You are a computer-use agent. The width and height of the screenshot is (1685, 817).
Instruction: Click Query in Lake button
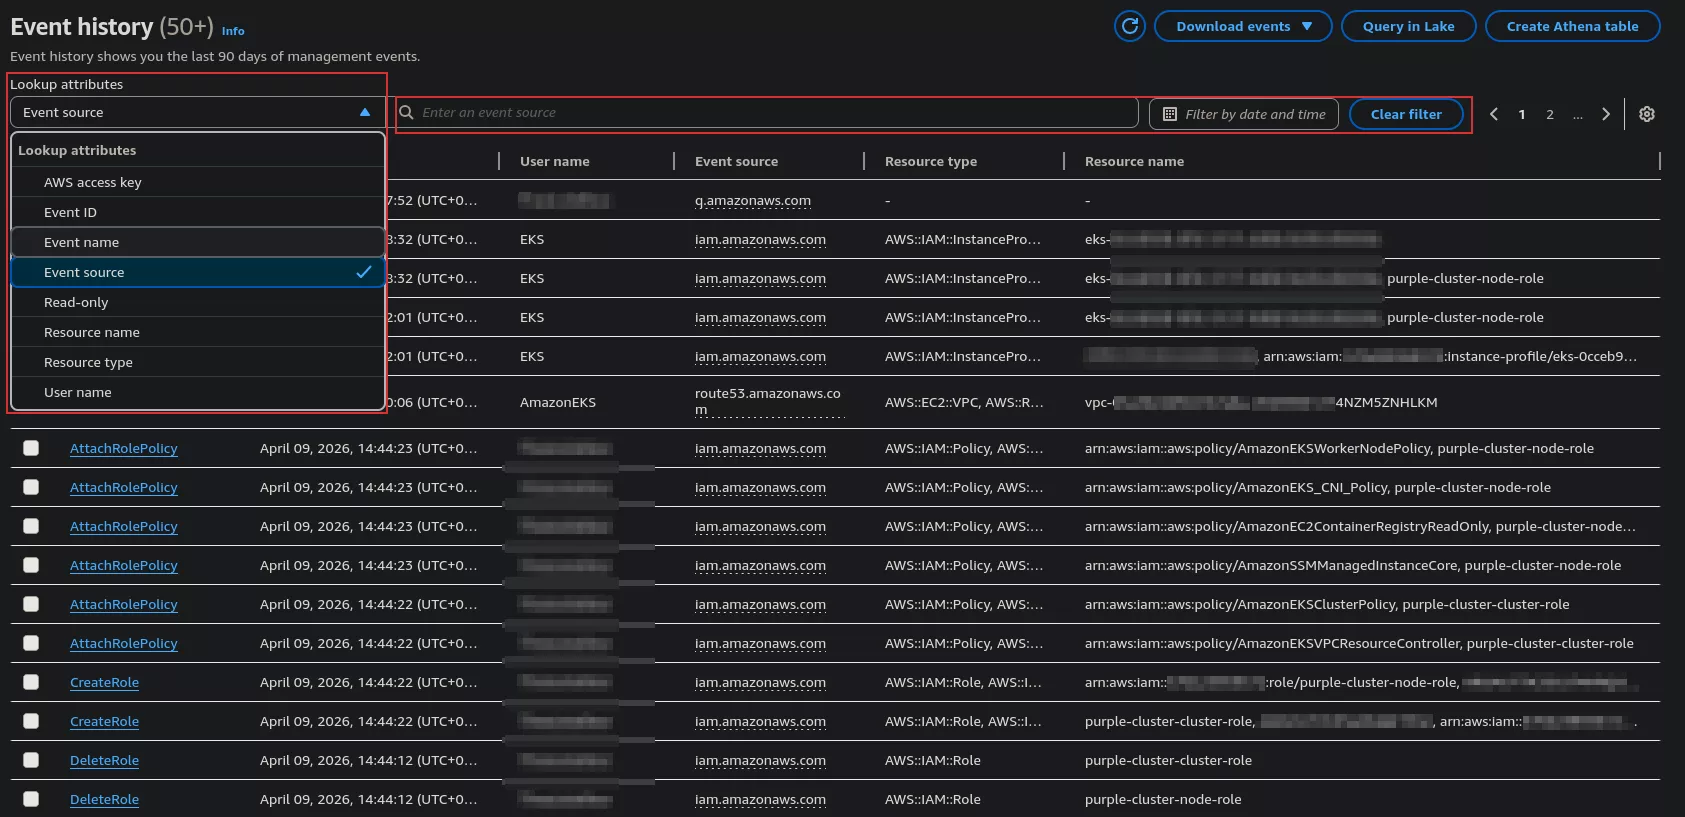click(x=1408, y=26)
